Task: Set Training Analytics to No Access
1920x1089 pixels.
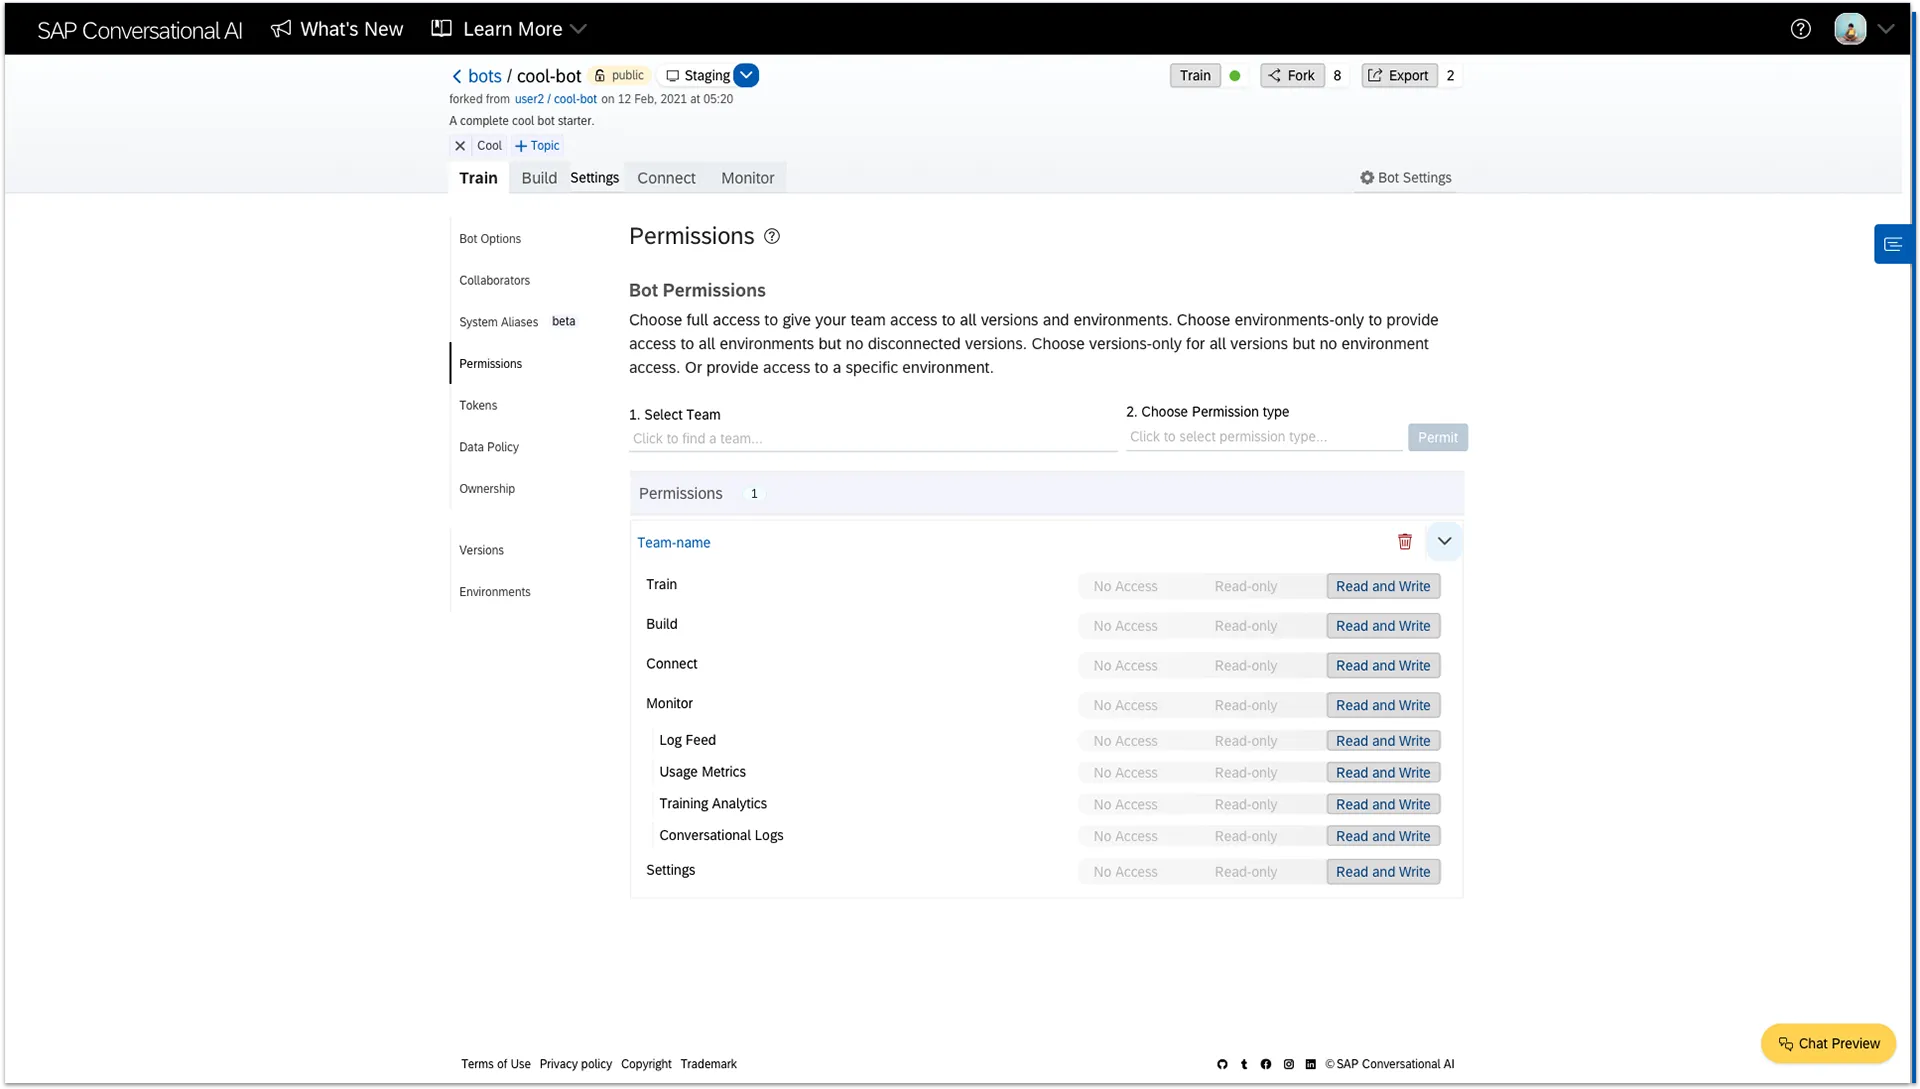Action: (x=1125, y=805)
